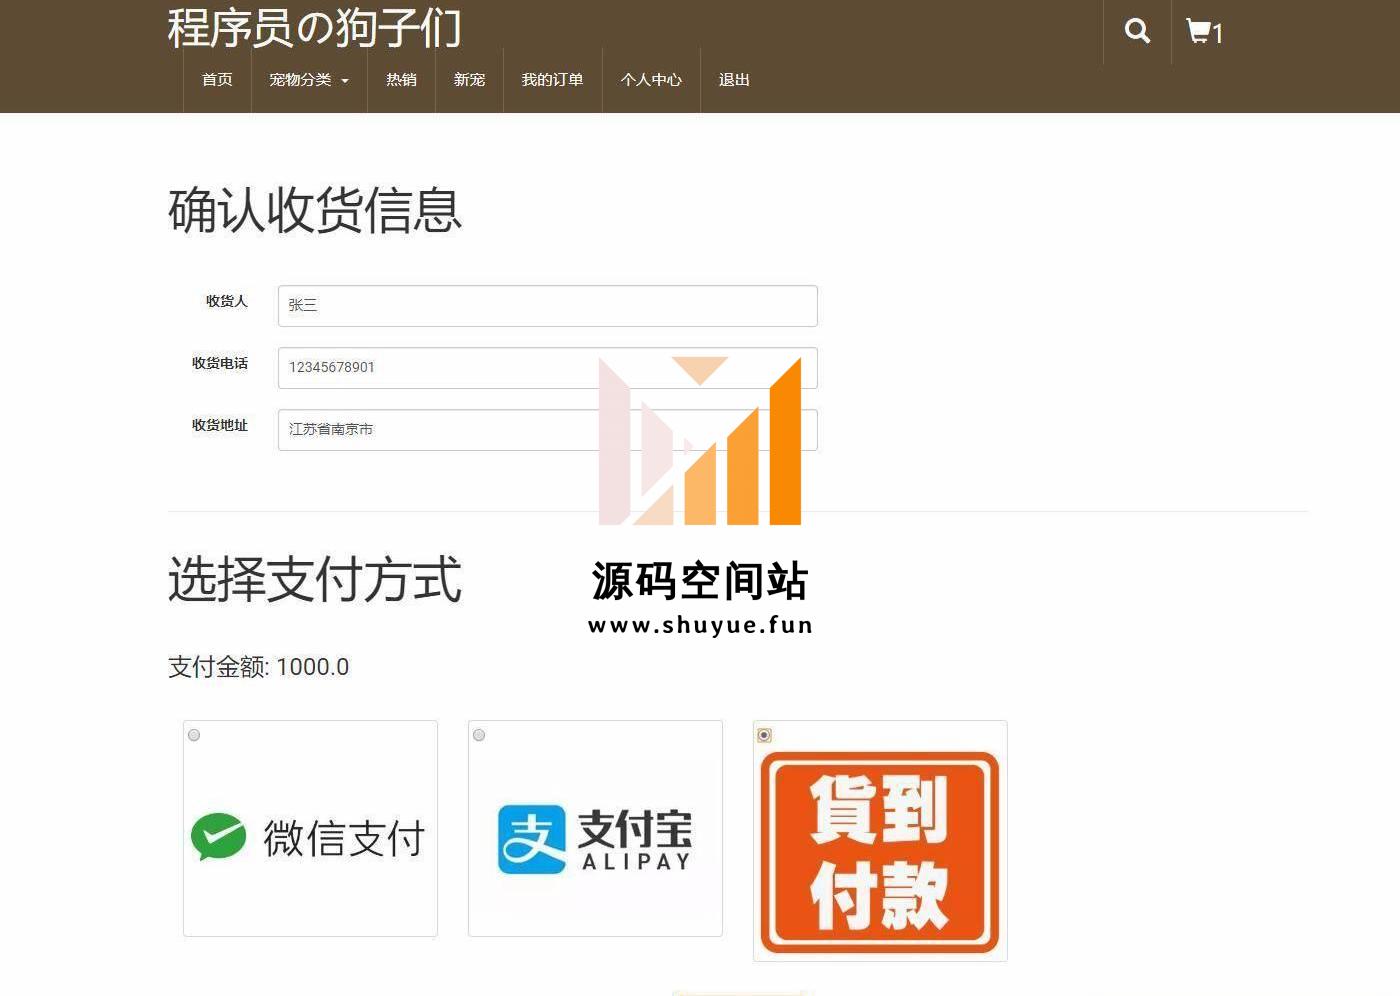Click the 收货人 label
Viewport: 1400px width, 996px height.
point(227,301)
